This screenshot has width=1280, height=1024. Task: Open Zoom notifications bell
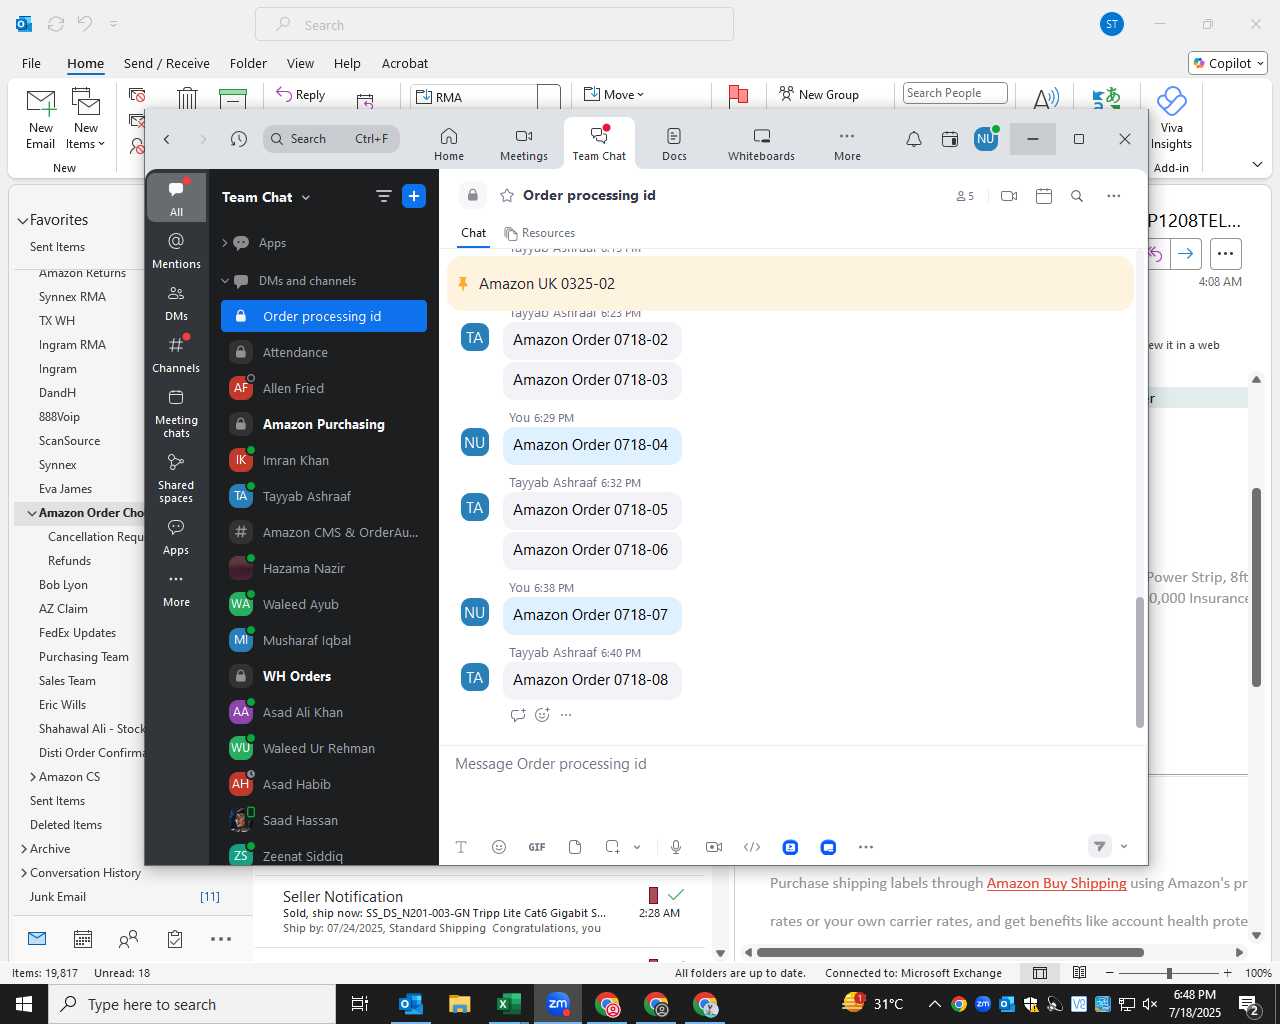(914, 139)
